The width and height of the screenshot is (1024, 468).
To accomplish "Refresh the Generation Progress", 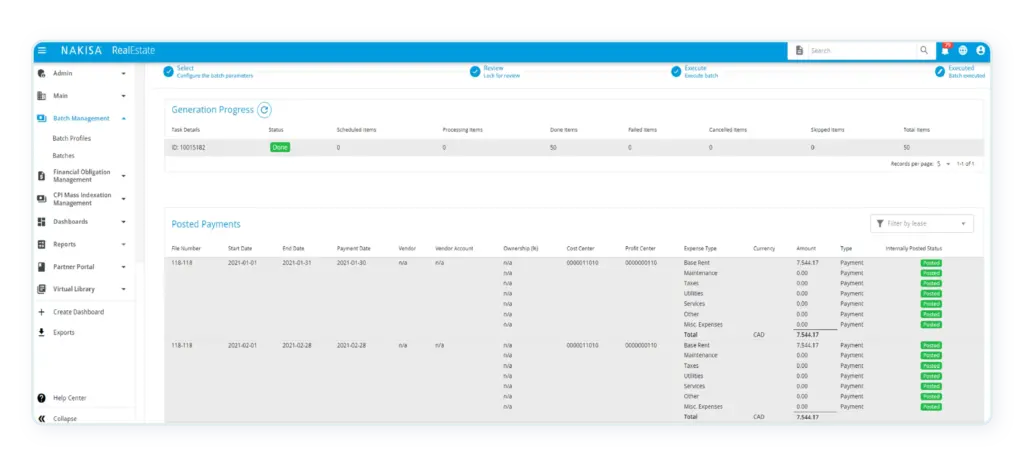I will [x=264, y=110].
